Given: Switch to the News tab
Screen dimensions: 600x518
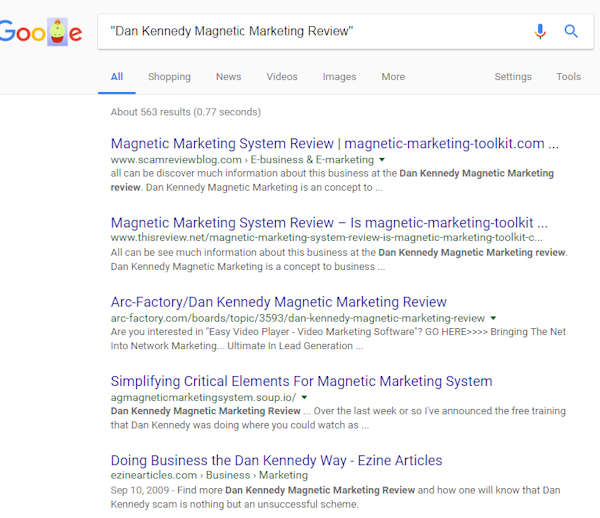Looking at the screenshot, I should 228,77.
